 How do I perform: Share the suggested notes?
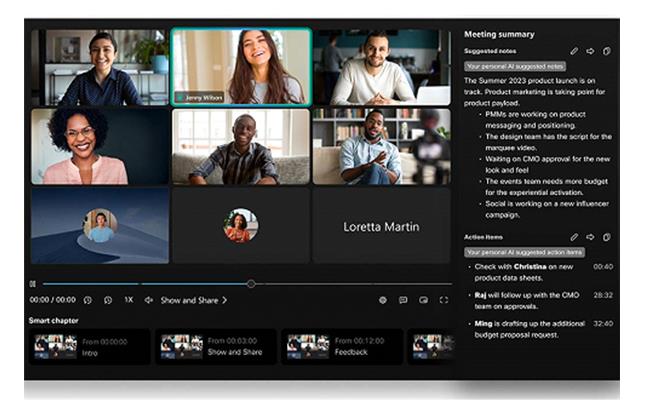click(590, 51)
